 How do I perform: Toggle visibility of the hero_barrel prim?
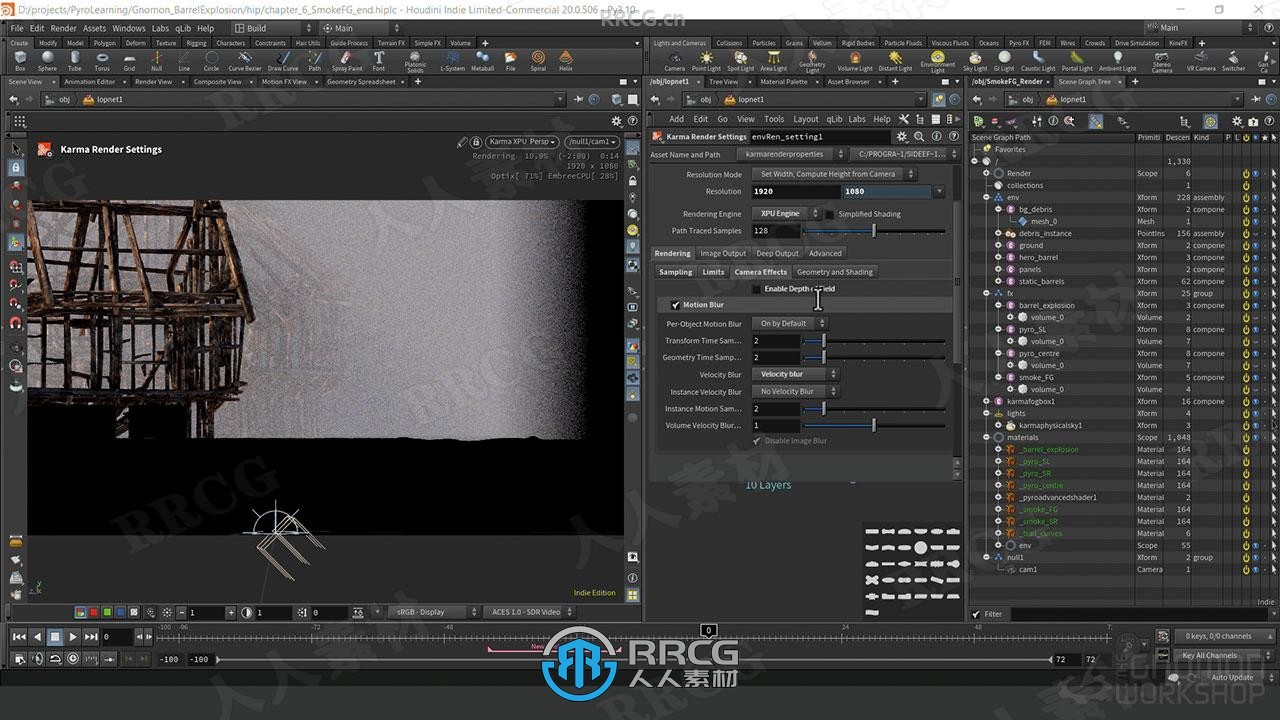(1256, 257)
